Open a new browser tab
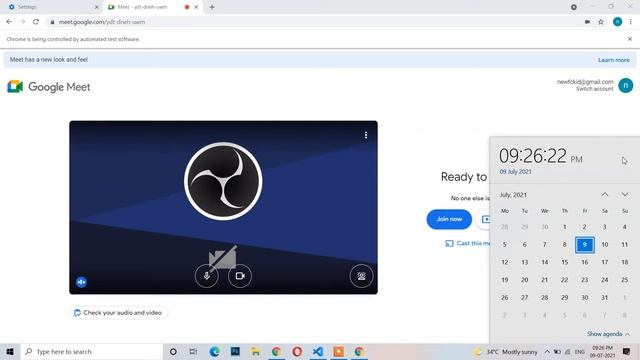The width and height of the screenshot is (640, 360). point(212,7)
